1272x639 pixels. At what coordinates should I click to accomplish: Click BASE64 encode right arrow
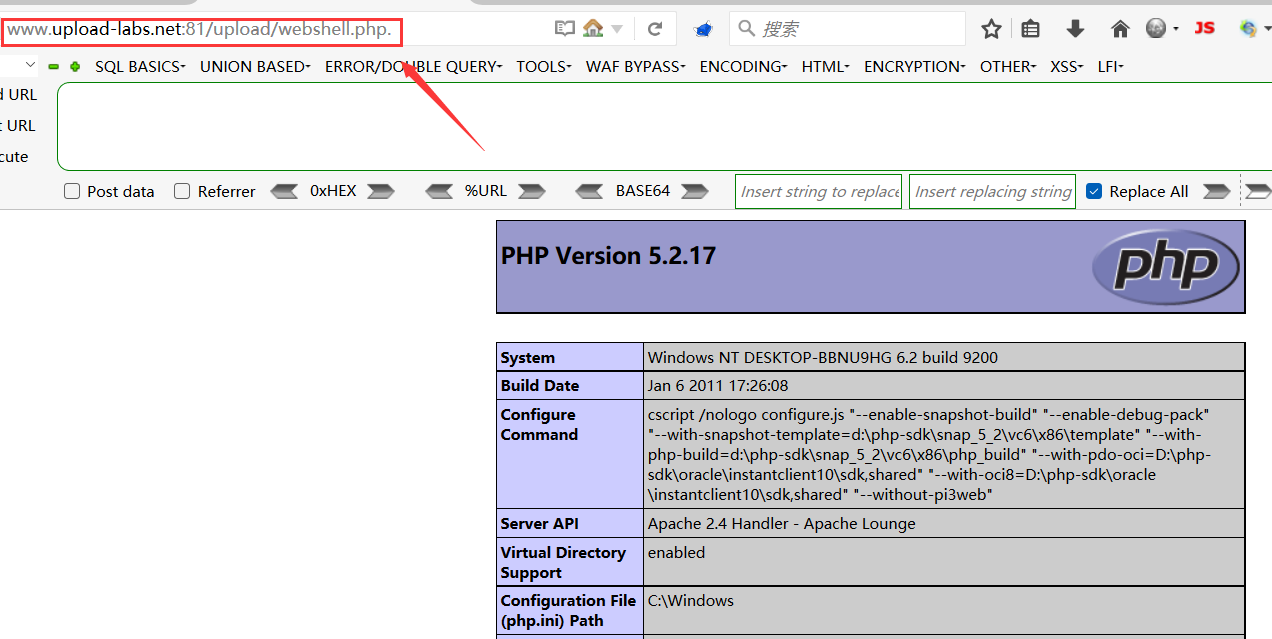point(694,191)
